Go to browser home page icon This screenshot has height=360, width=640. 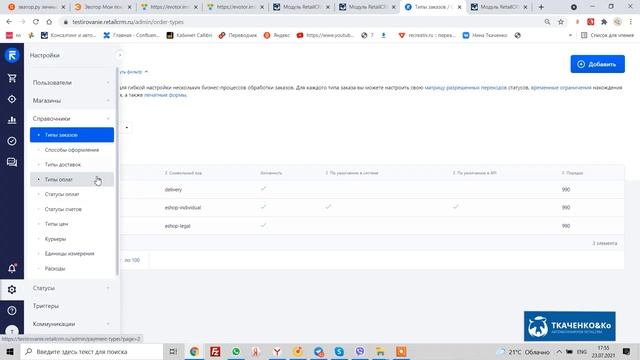point(49,22)
